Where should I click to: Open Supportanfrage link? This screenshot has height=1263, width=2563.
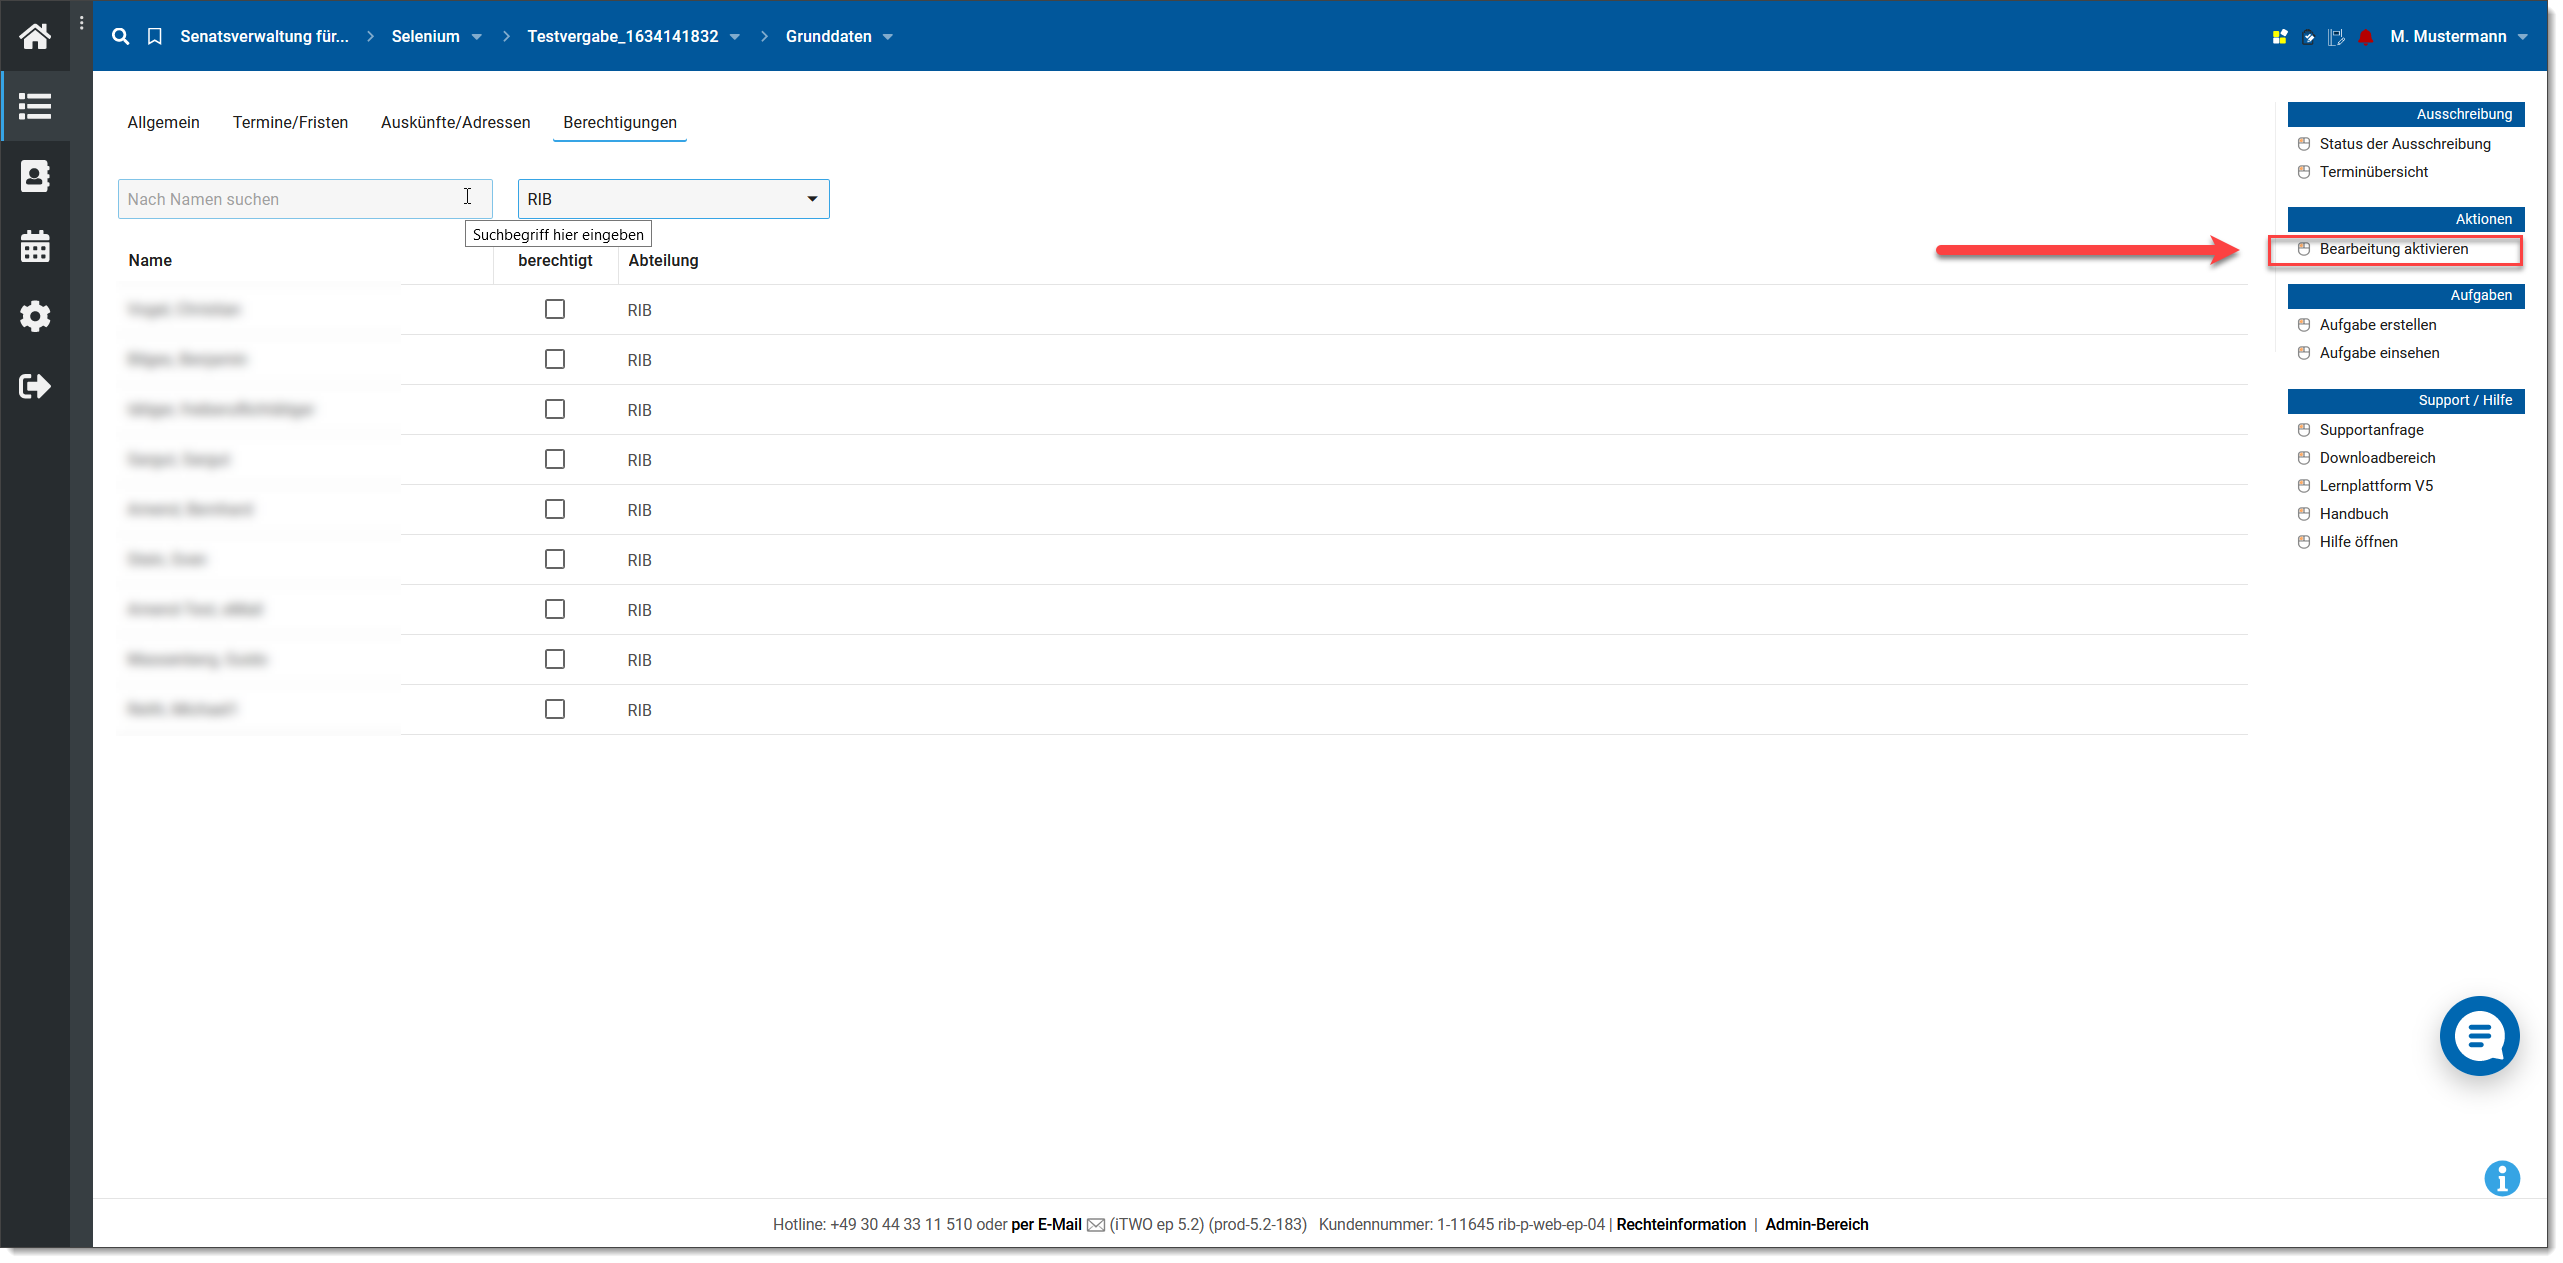2371,430
